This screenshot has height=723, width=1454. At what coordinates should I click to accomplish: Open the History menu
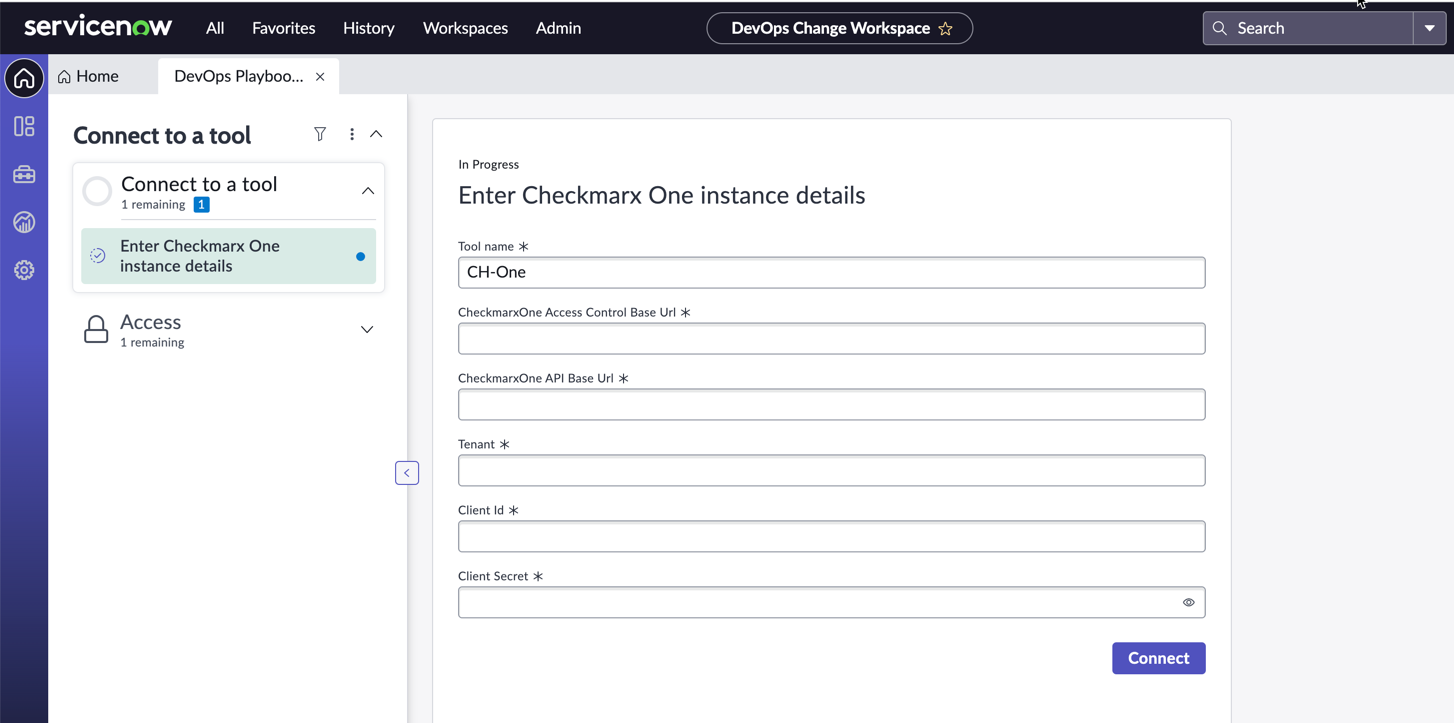369,28
